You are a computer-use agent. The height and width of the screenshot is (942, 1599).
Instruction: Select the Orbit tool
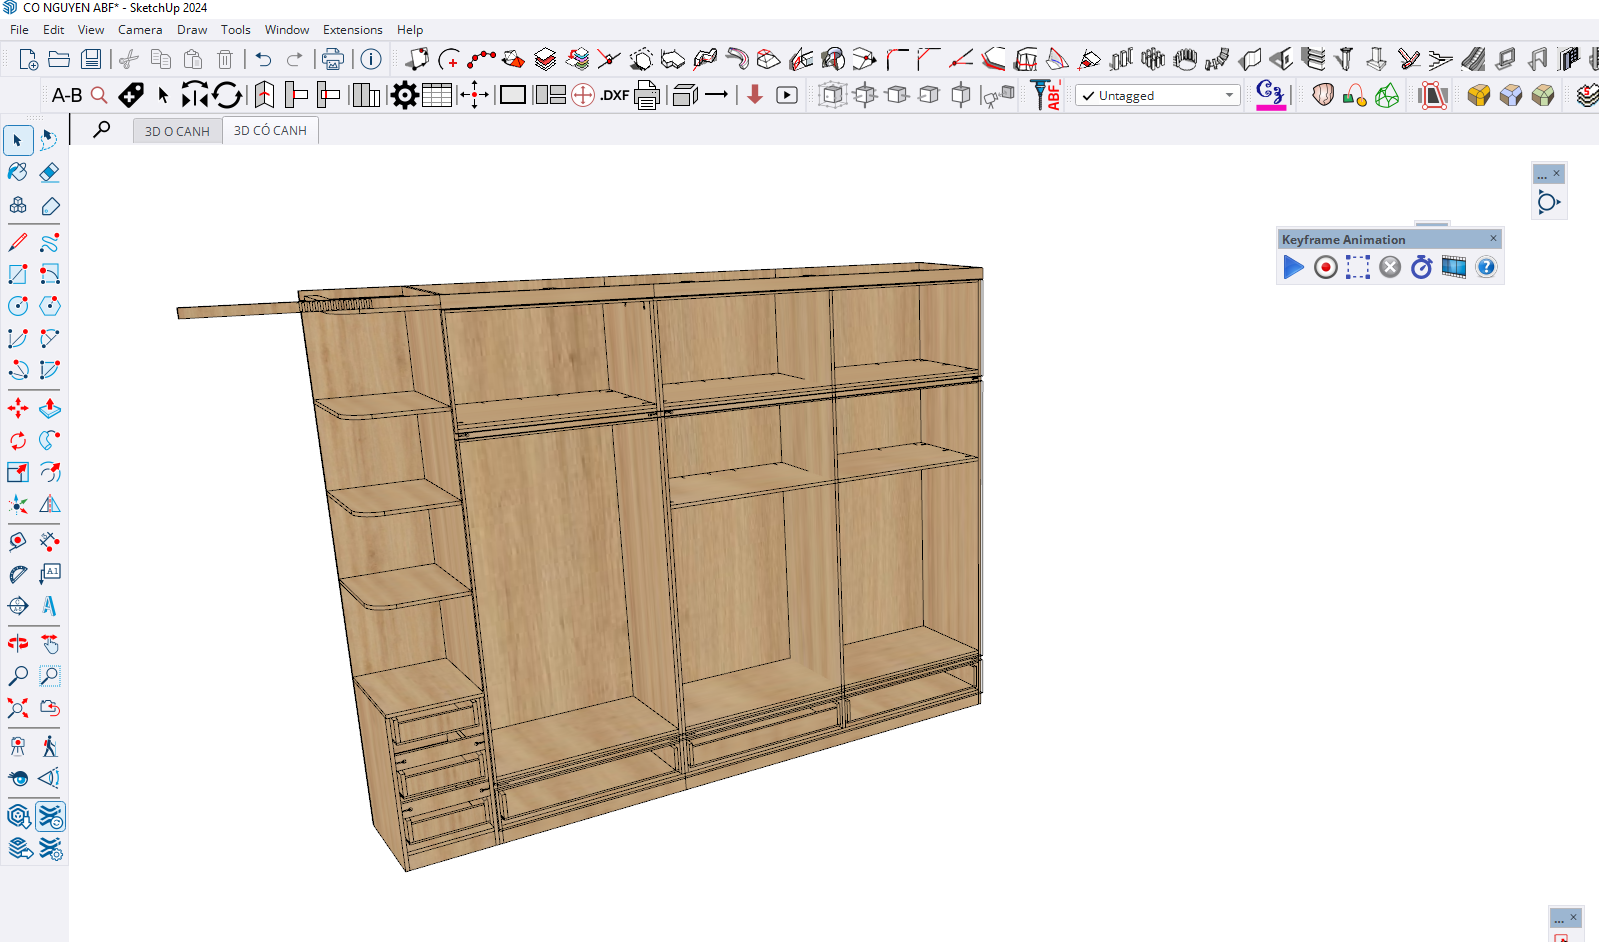pos(18,644)
